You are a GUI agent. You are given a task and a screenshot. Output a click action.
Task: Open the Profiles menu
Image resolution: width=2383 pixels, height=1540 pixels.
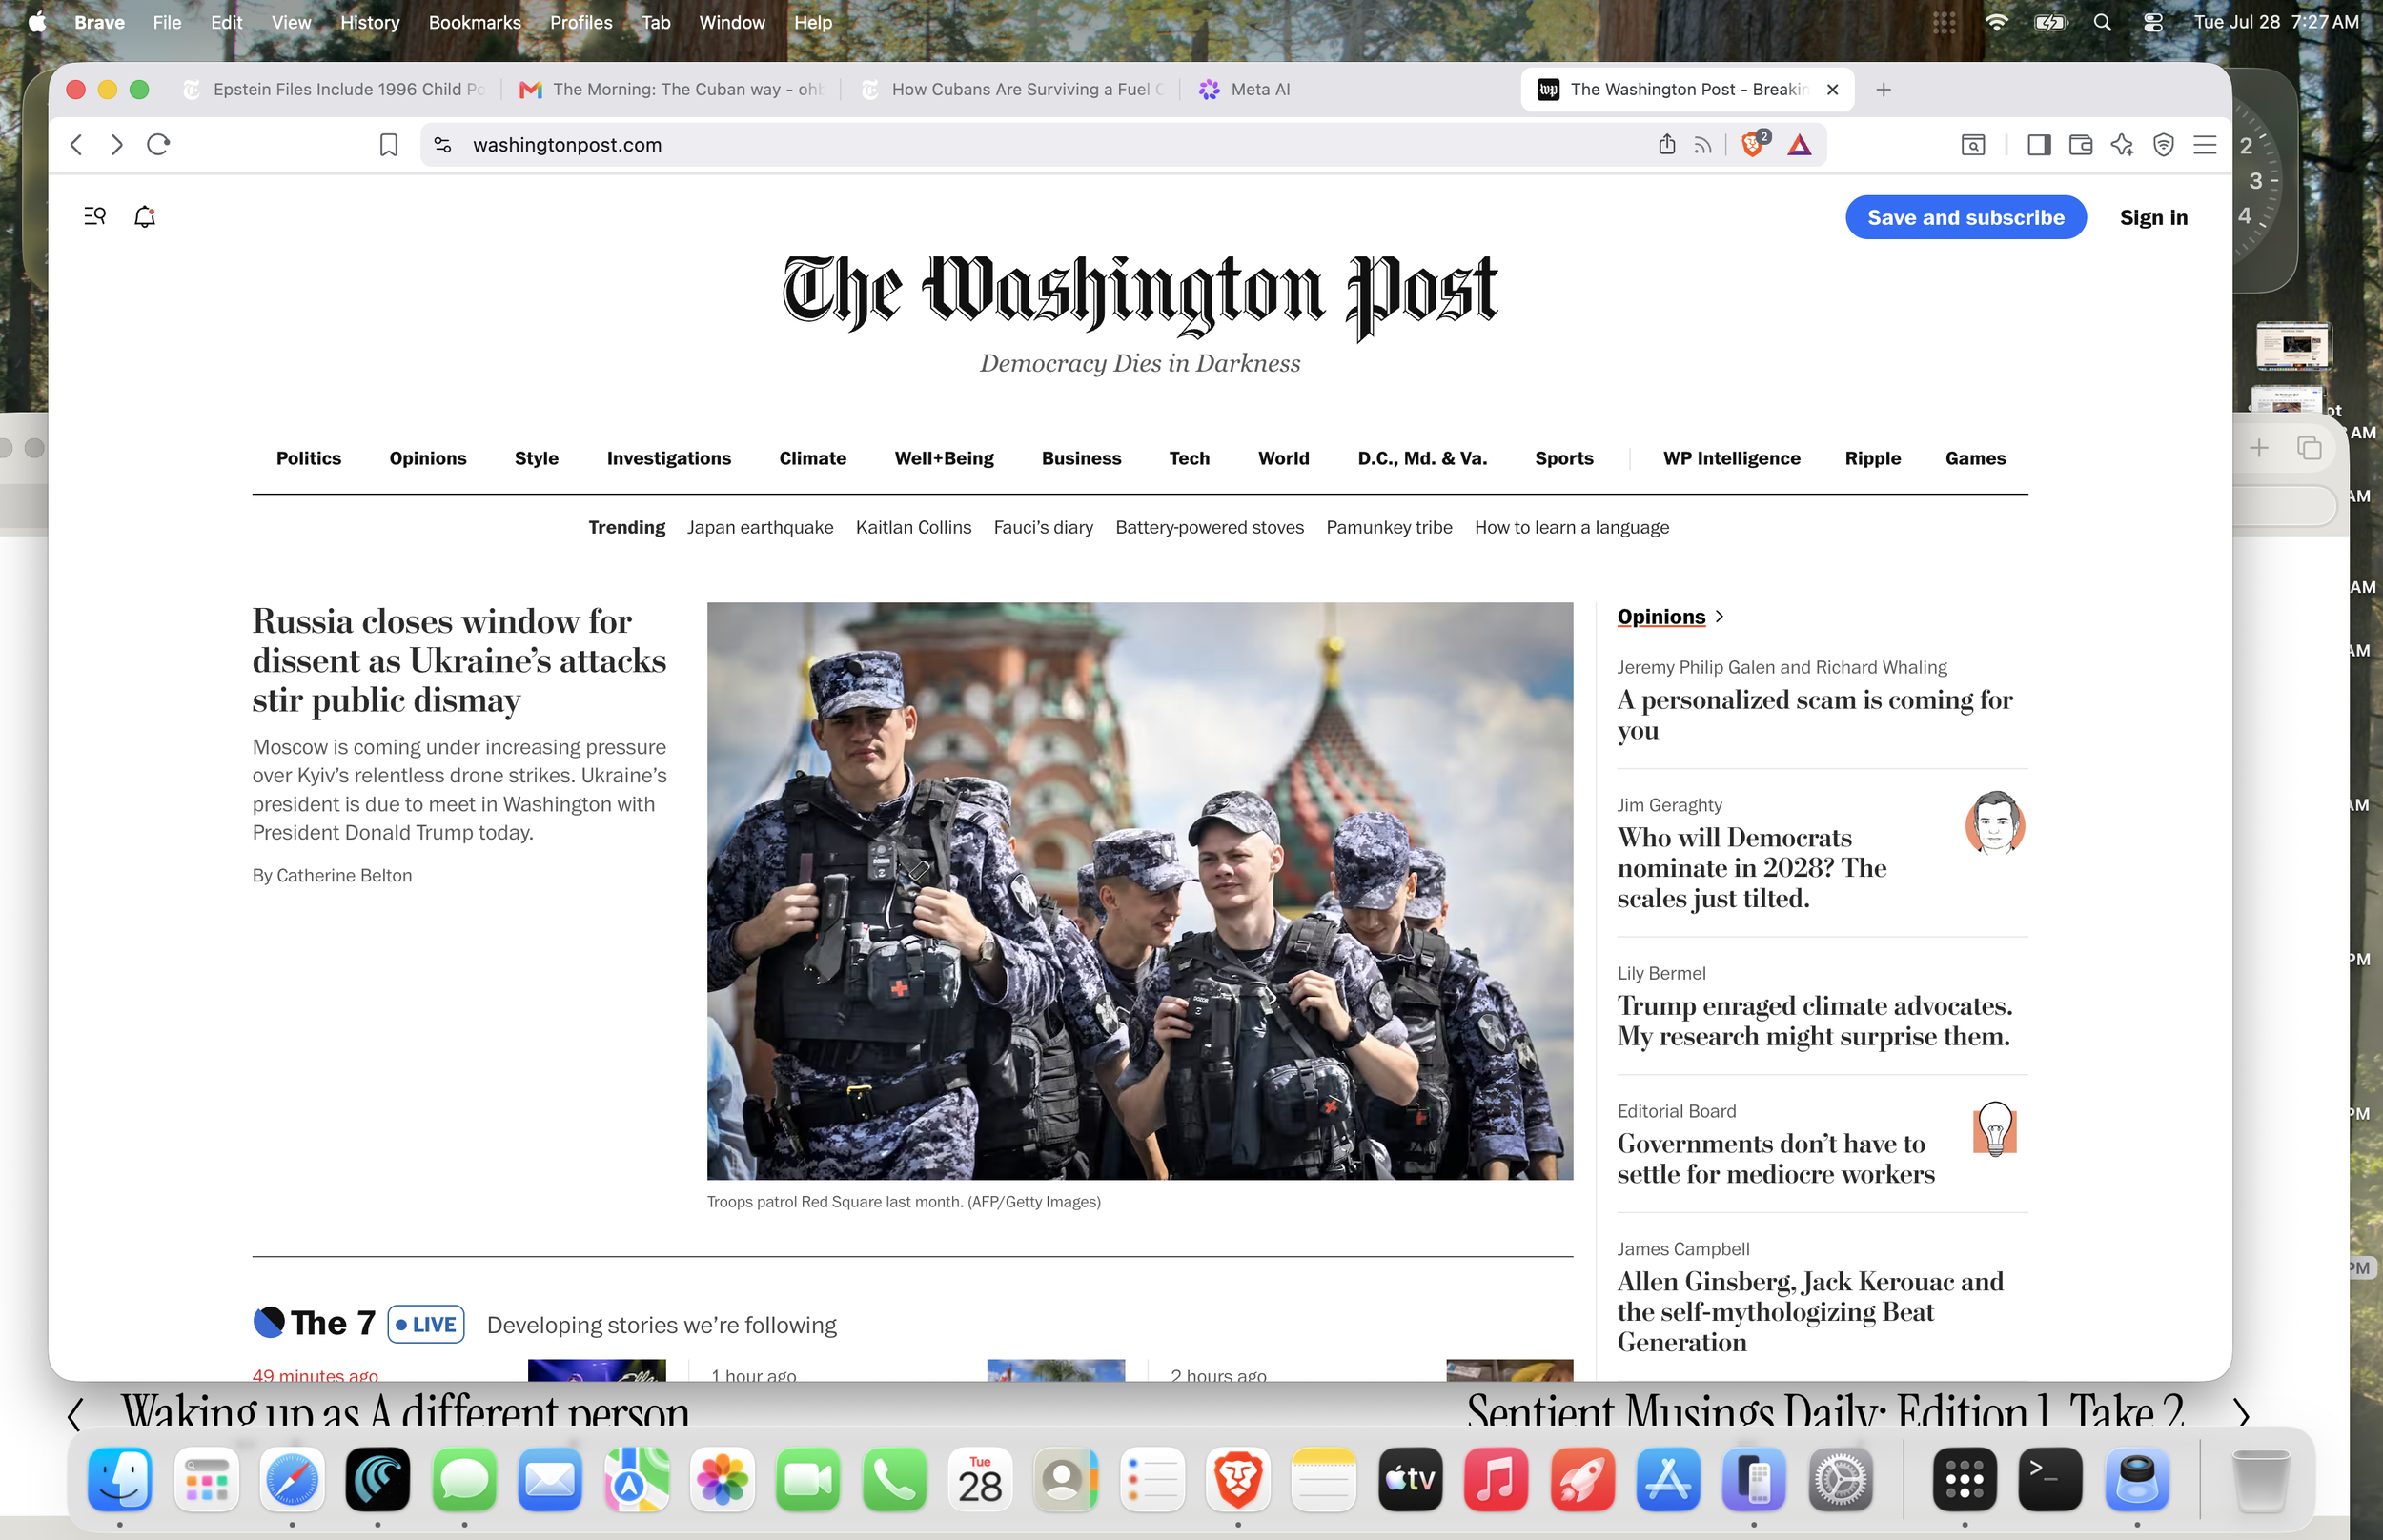[x=581, y=22]
